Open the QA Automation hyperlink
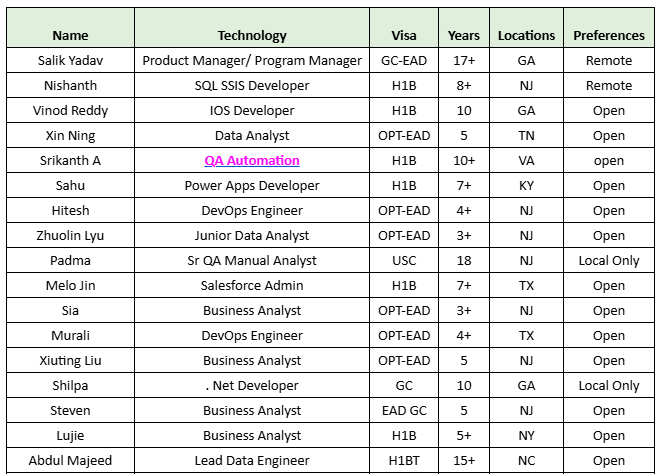This screenshot has height=474, width=669. [252, 160]
